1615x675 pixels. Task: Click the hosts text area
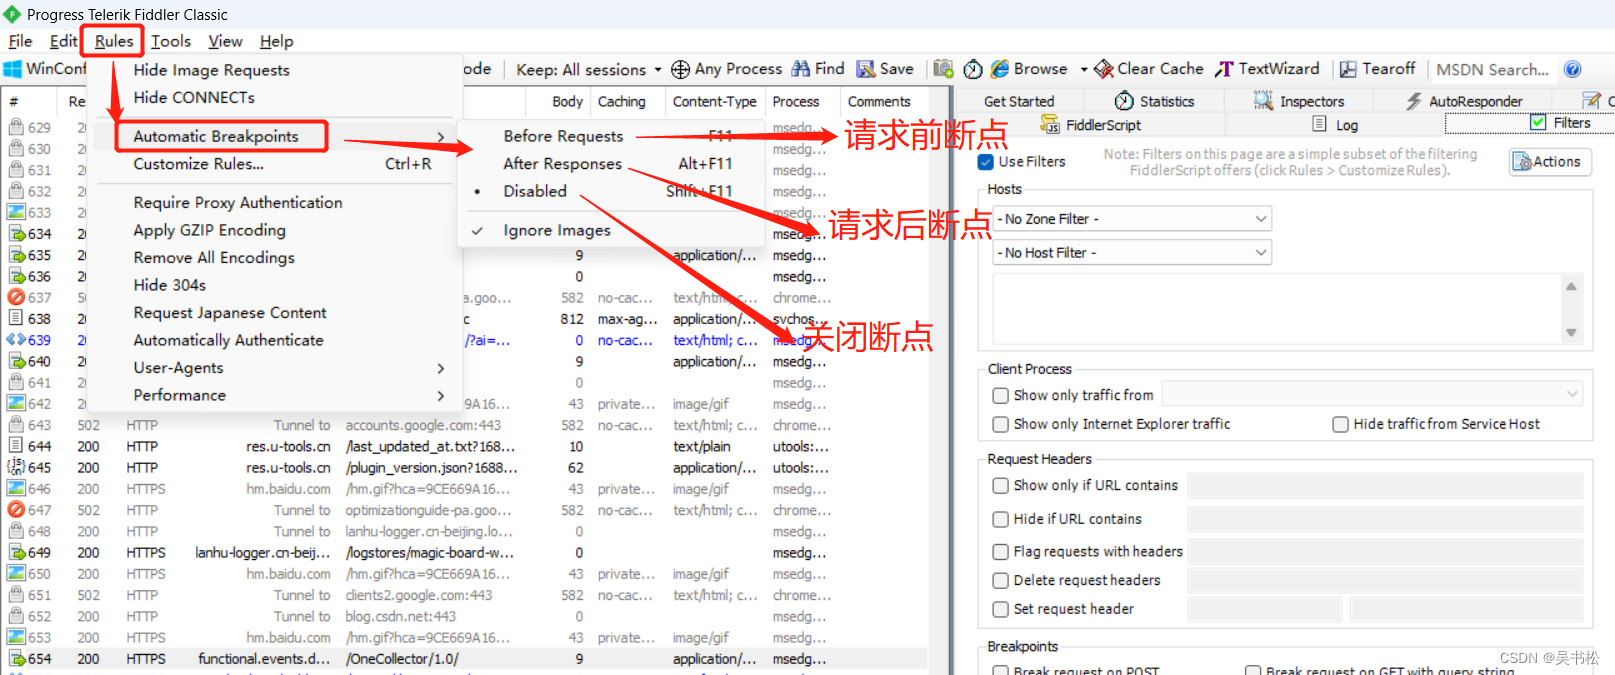click(x=1277, y=309)
